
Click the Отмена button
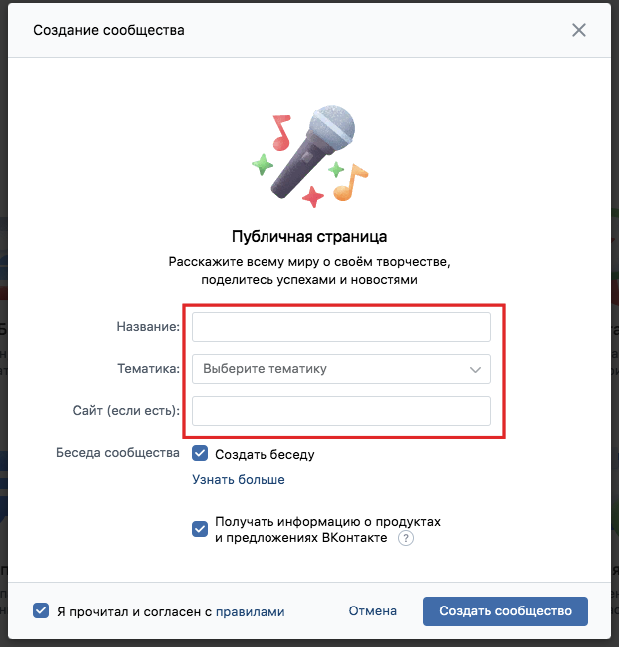(x=373, y=611)
